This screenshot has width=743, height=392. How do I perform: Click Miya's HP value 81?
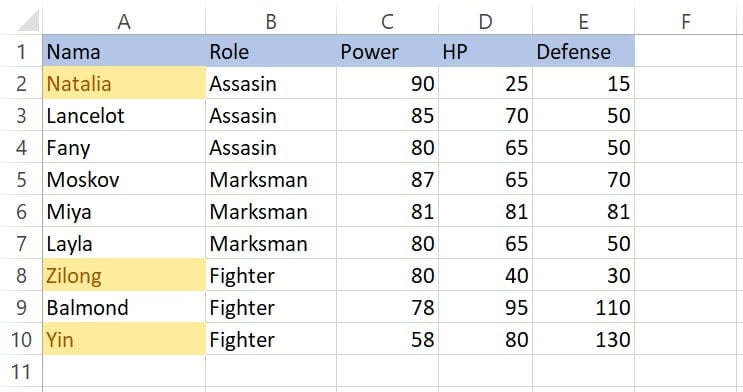tap(485, 211)
